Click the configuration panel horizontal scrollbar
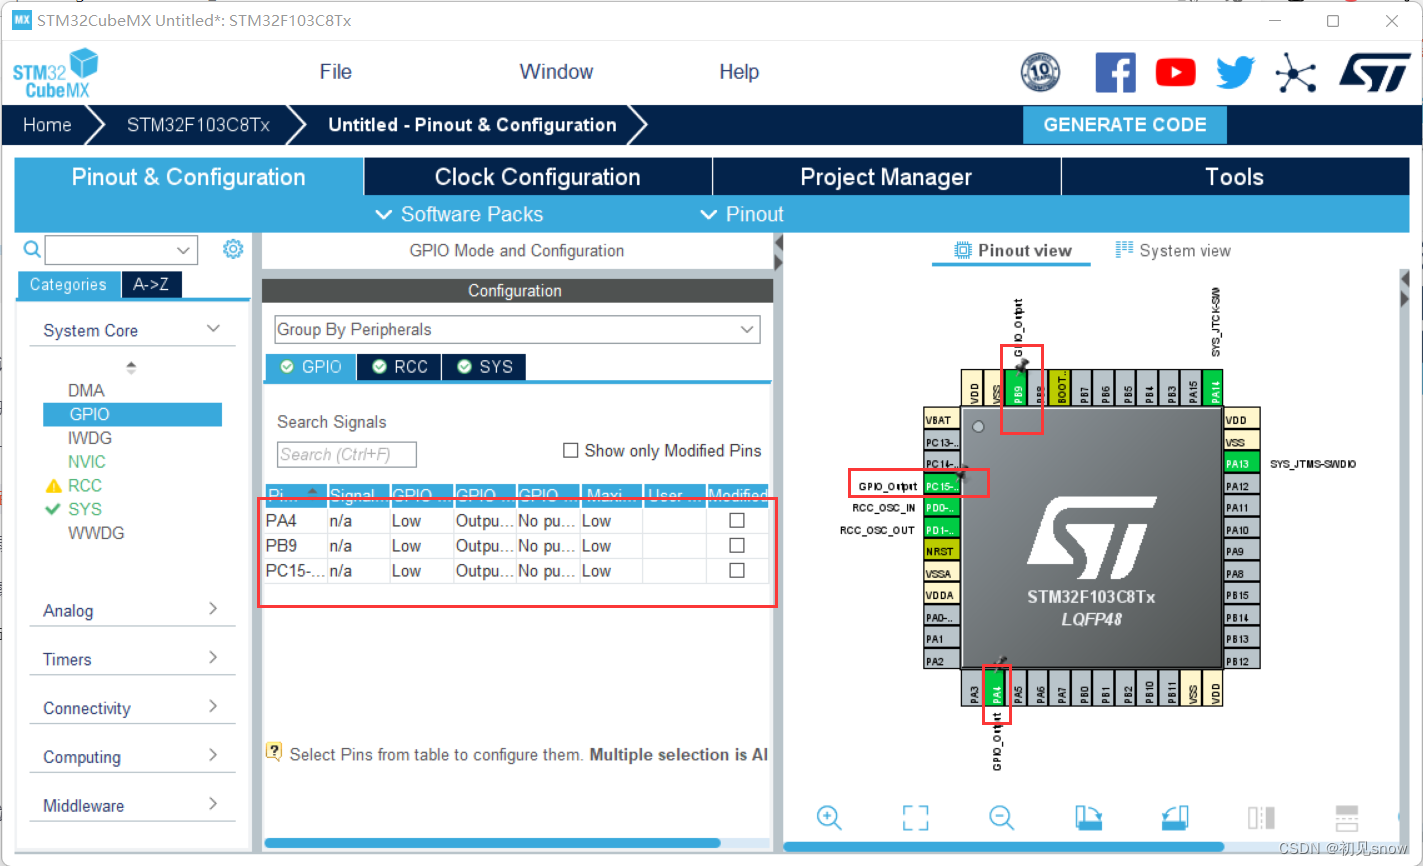 pyautogui.click(x=492, y=843)
